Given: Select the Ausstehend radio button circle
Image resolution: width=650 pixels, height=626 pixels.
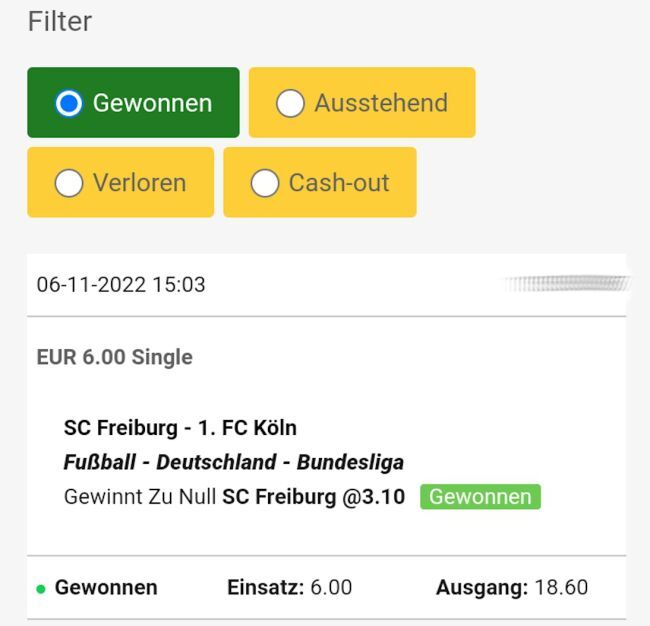Looking at the screenshot, I should pos(290,103).
